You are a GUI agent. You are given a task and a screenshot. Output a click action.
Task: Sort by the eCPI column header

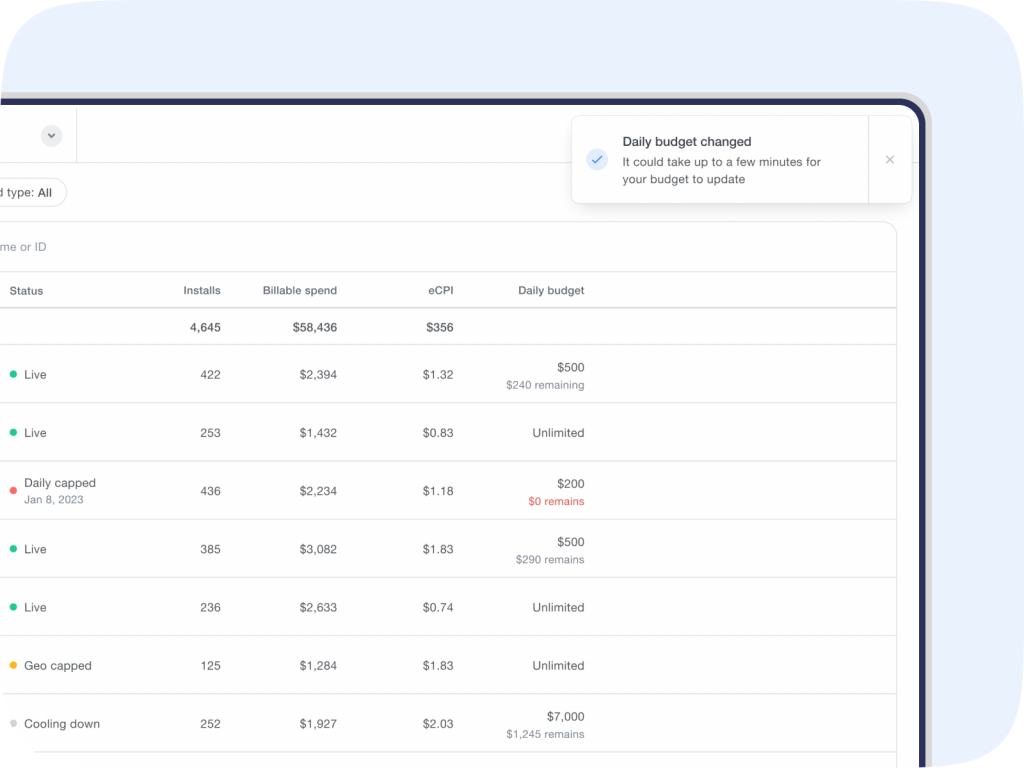(x=440, y=291)
